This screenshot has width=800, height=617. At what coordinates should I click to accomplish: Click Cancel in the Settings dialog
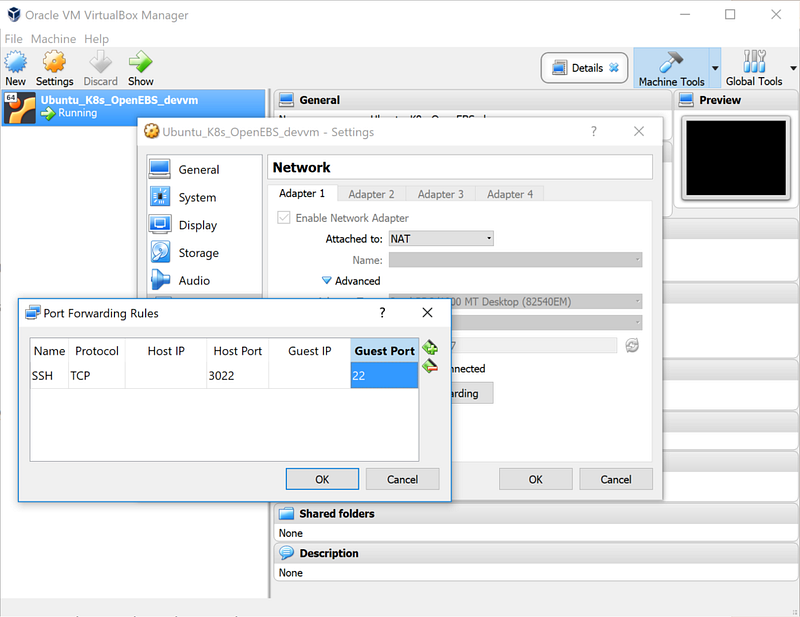tap(615, 479)
